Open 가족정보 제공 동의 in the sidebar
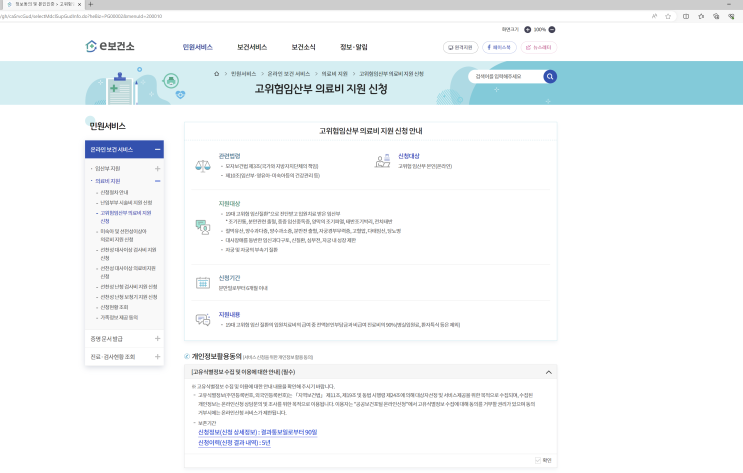 pyautogui.click(x=119, y=318)
